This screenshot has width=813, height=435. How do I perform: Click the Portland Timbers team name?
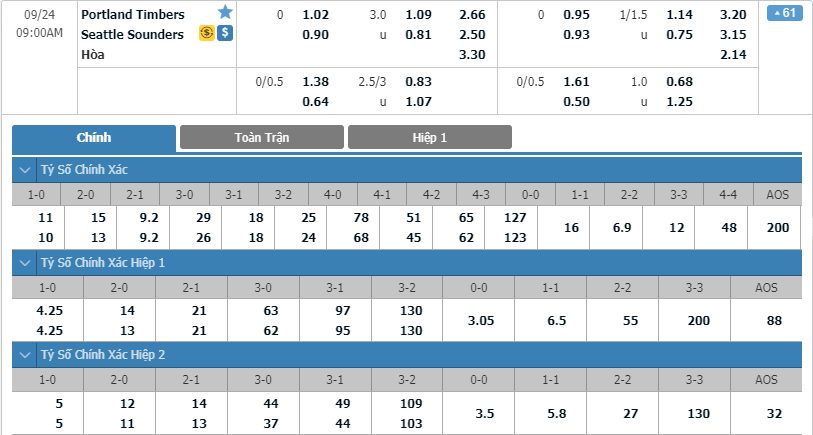coord(133,15)
